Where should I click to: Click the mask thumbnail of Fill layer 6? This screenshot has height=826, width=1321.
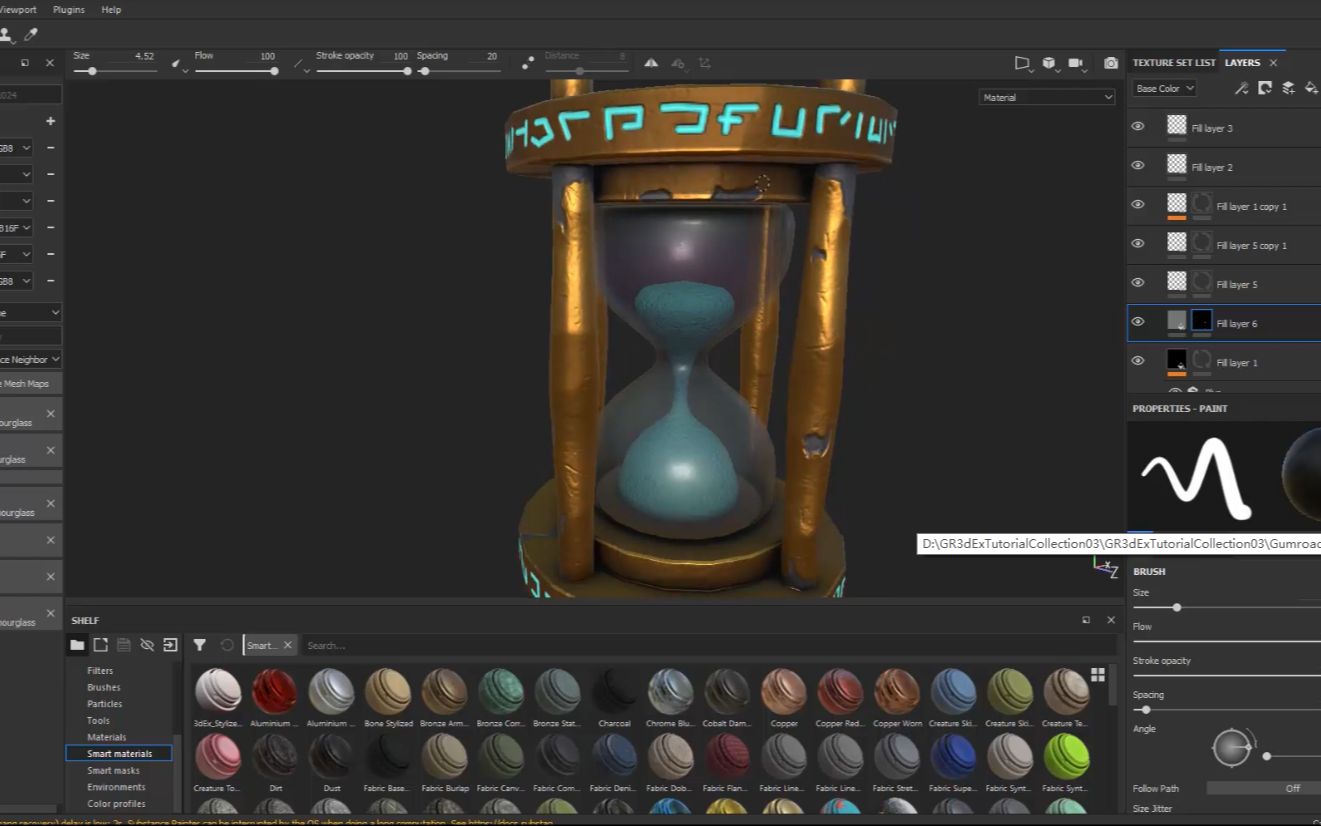coord(1201,321)
